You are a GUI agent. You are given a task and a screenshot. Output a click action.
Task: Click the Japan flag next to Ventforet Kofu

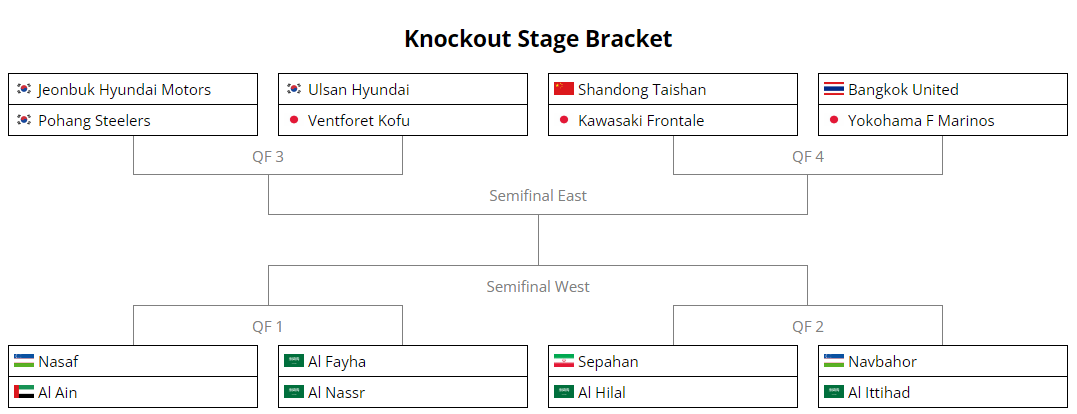pyautogui.click(x=294, y=119)
